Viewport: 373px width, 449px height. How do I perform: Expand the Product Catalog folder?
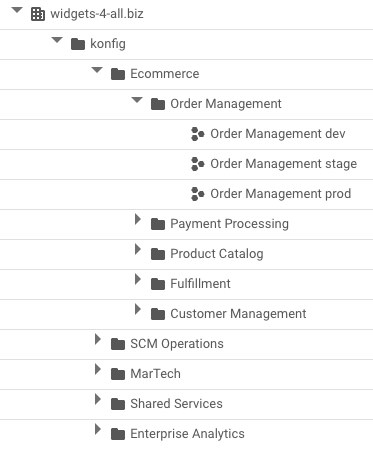138,249
